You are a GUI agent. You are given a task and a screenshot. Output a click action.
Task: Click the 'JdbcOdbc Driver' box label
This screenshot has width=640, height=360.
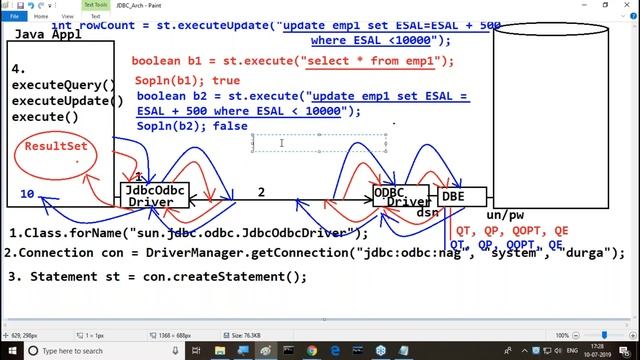click(x=155, y=196)
